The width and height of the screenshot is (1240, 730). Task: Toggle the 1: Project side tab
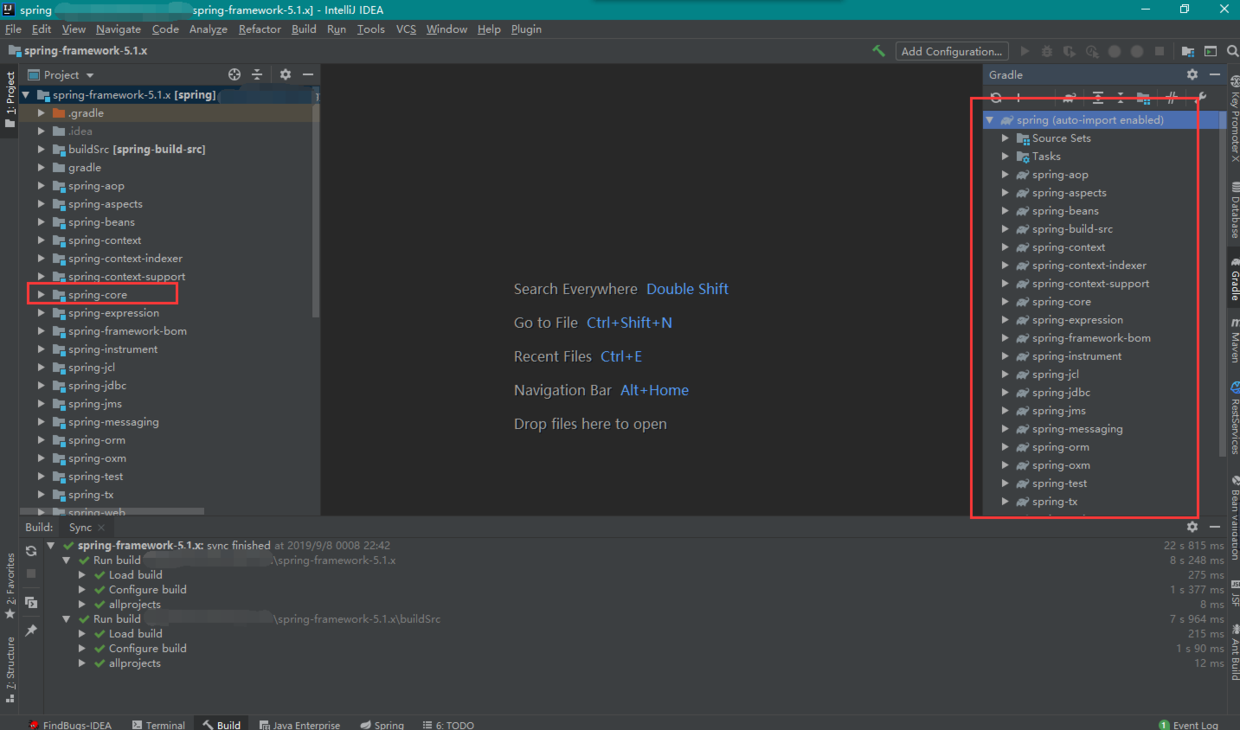pos(10,100)
